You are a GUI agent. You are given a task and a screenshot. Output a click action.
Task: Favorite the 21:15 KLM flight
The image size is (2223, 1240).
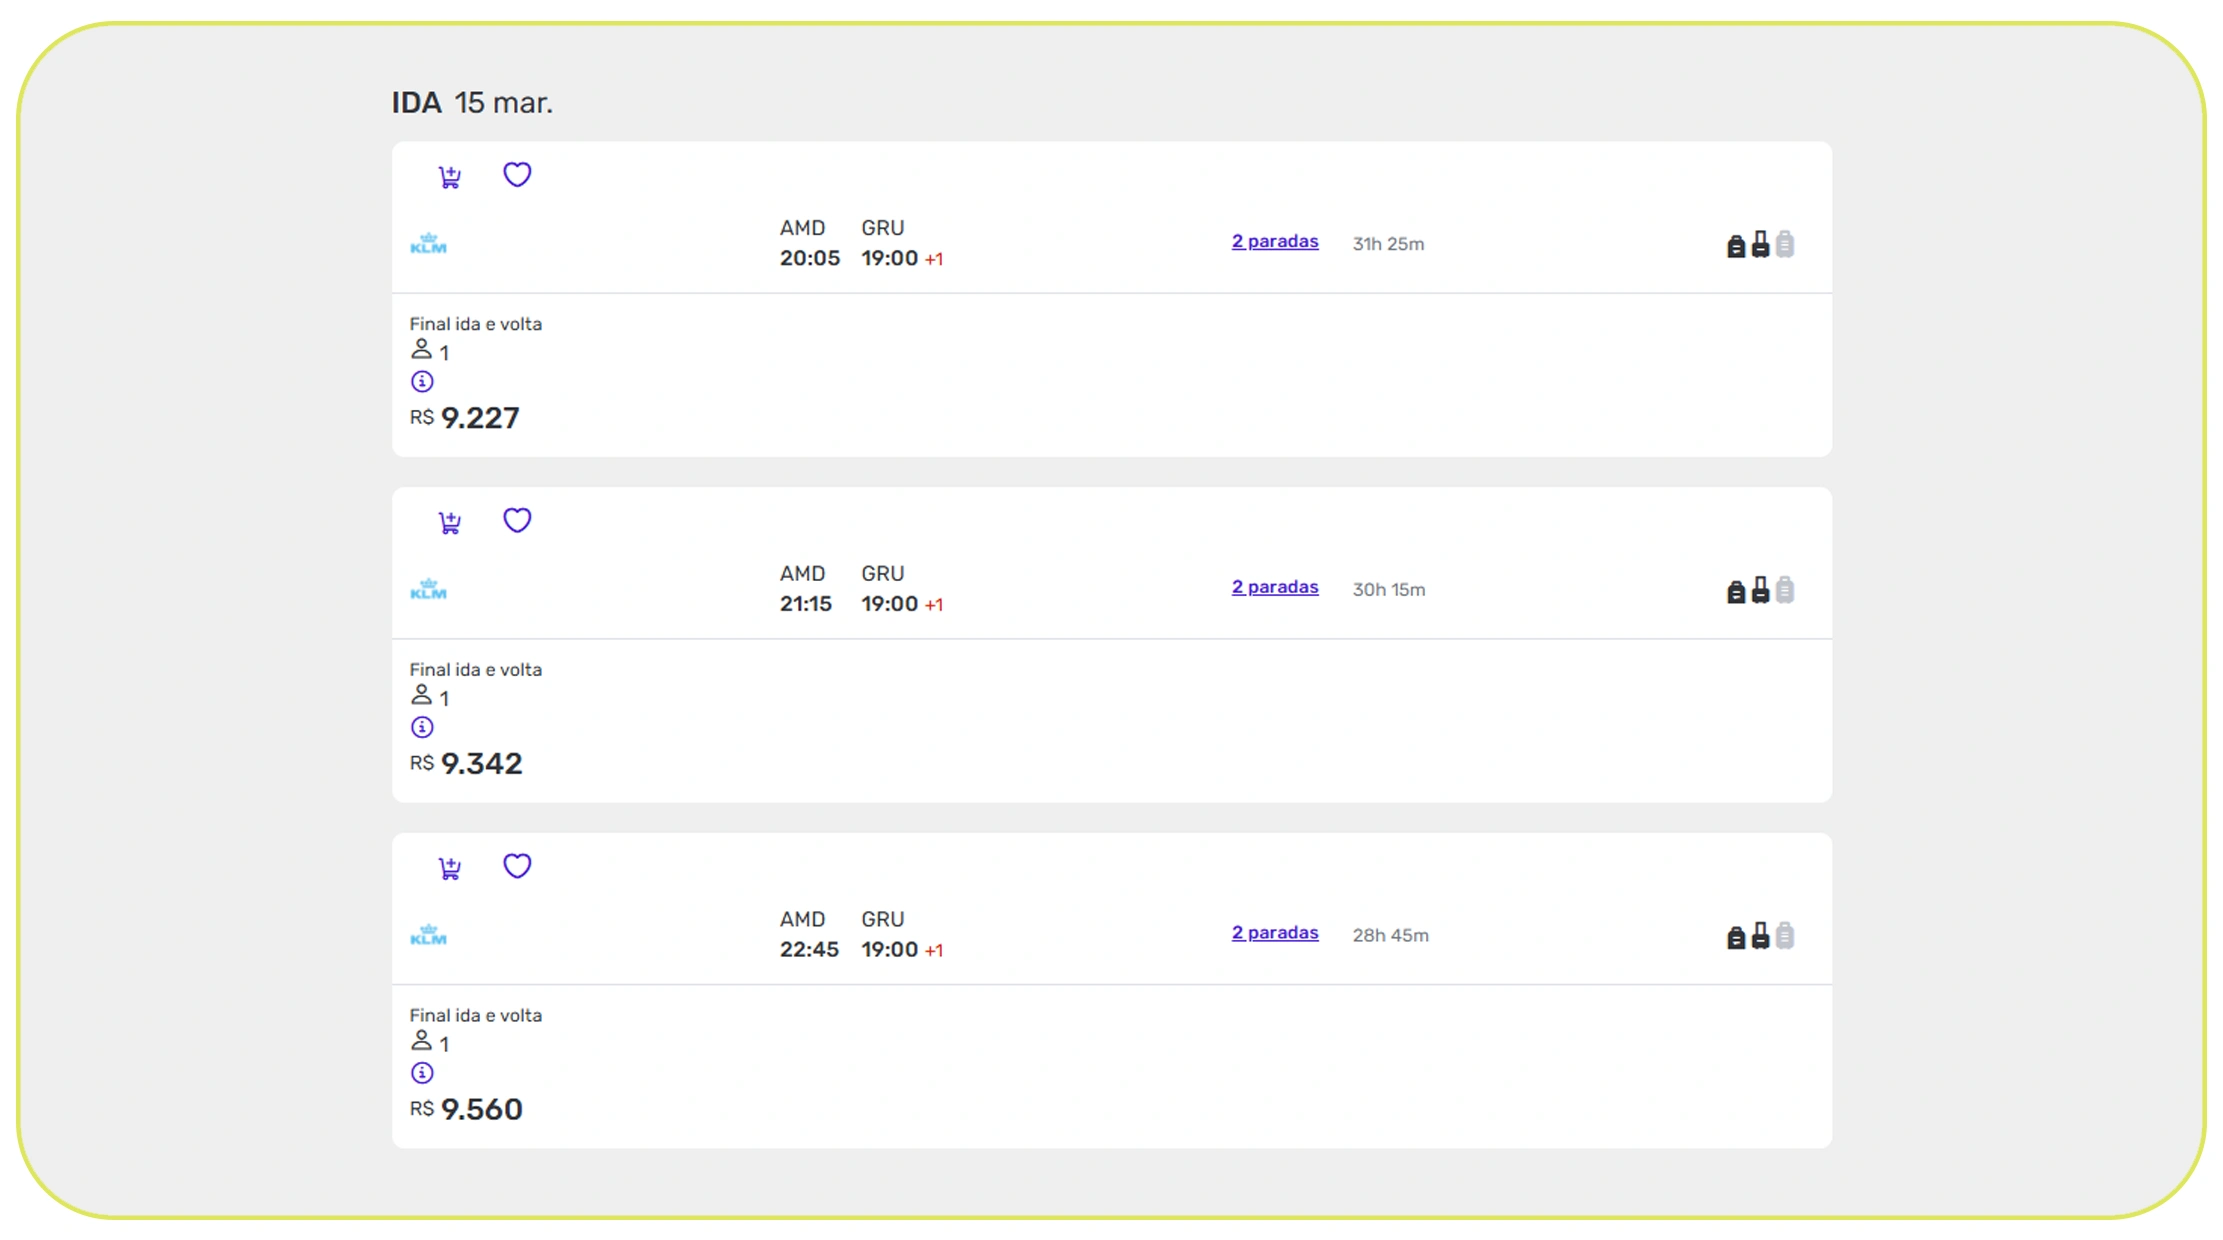click(516, 521)
